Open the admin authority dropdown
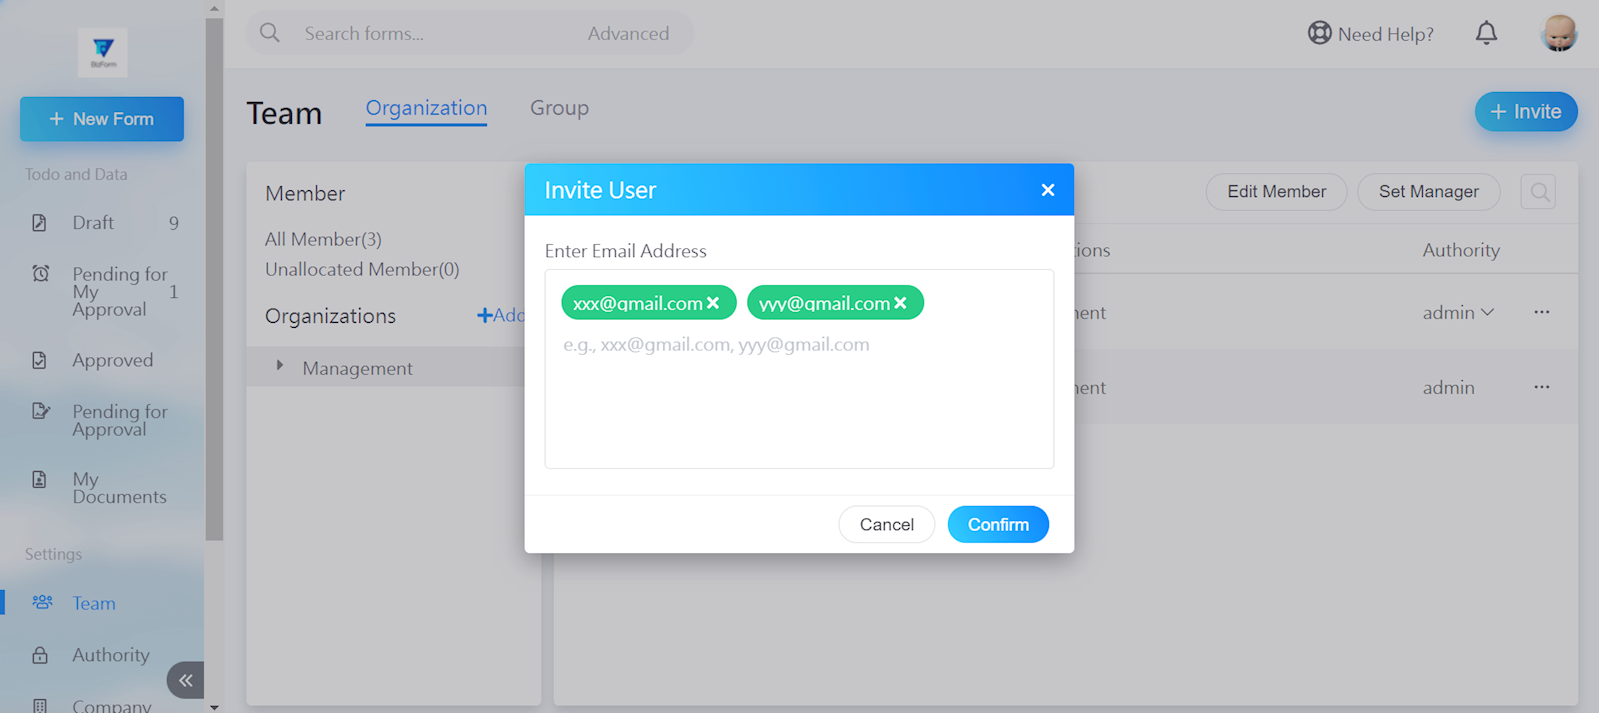This screenshot has width=1599, height=713. point(1458,313)
